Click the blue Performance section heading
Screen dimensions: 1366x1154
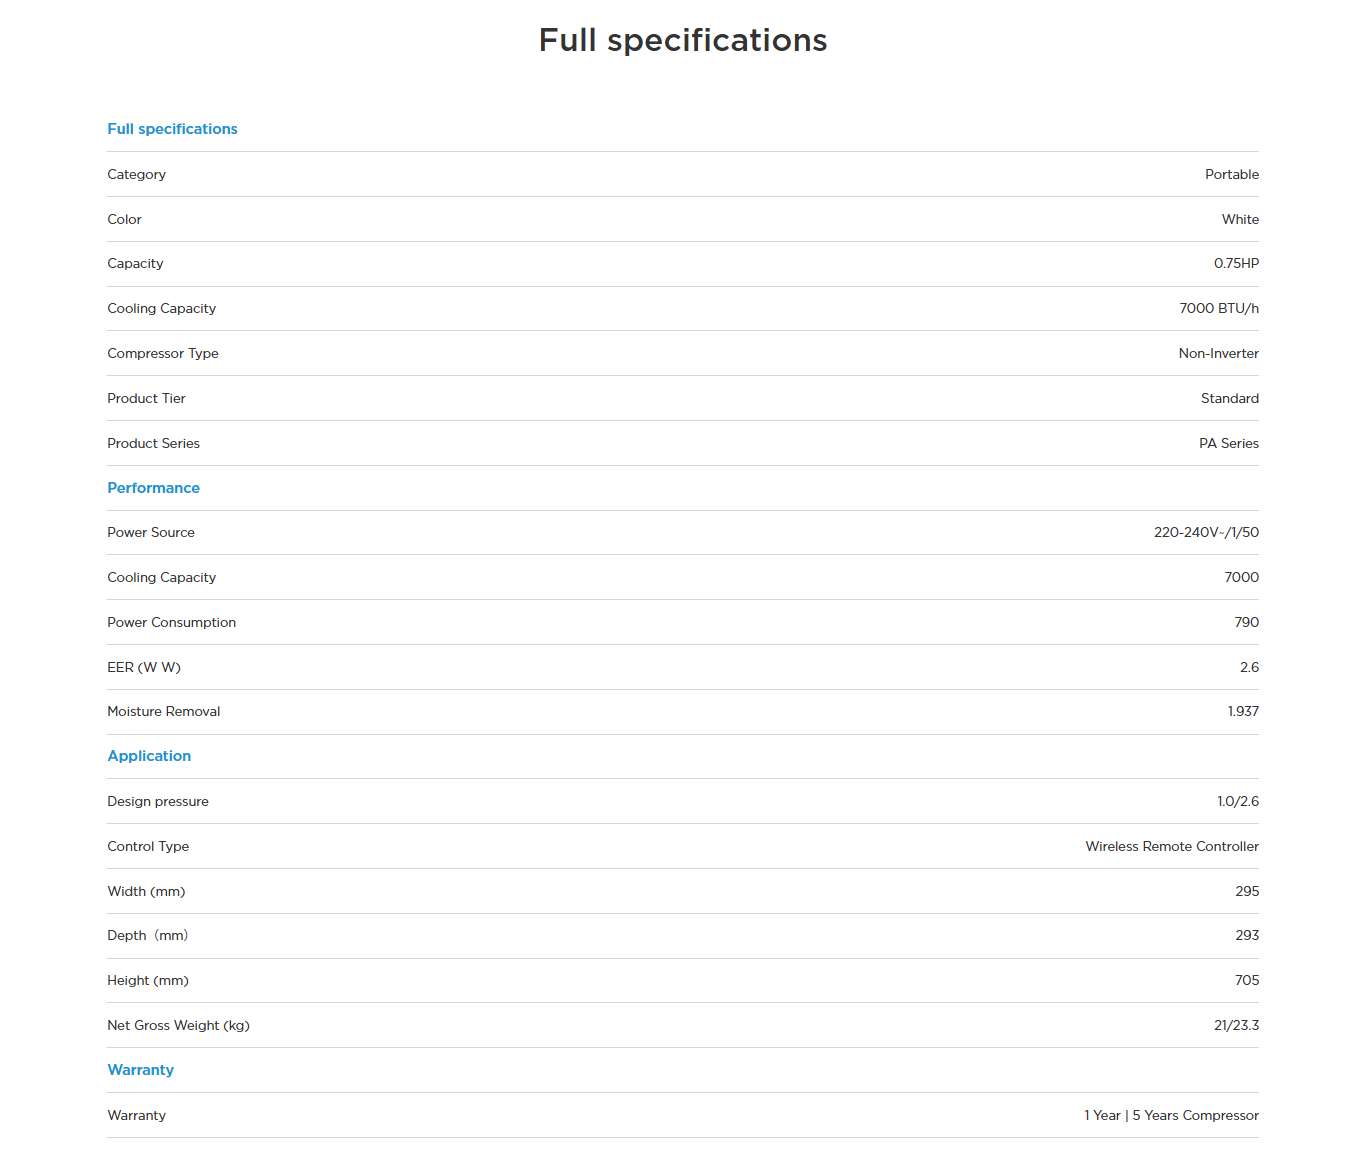tap(153, 488)
